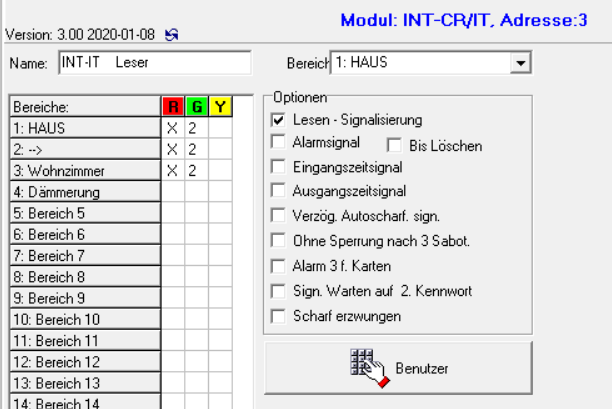Toggle the X mark in the R column for 3: Wohnzimmer
This screenshot has width=612, height=409.
click(173, 171)
